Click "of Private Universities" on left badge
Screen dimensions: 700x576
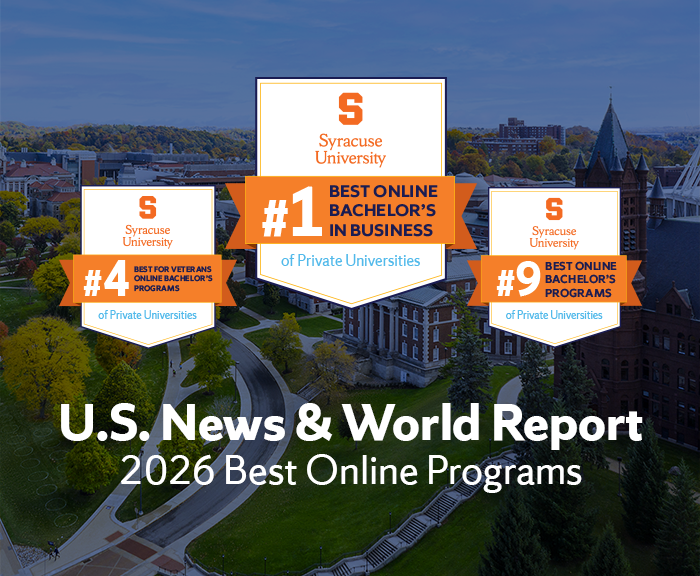click(x=148, y=315)
